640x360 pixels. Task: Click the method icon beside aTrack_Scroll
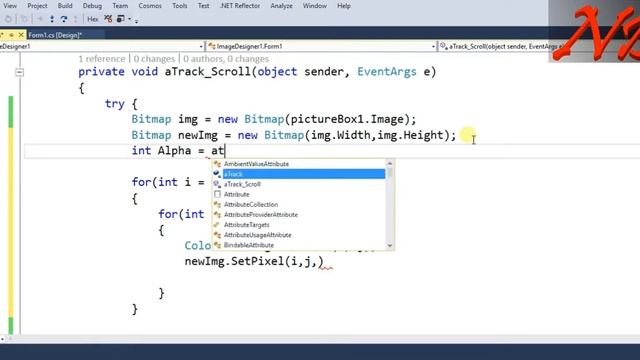(217, 184)
